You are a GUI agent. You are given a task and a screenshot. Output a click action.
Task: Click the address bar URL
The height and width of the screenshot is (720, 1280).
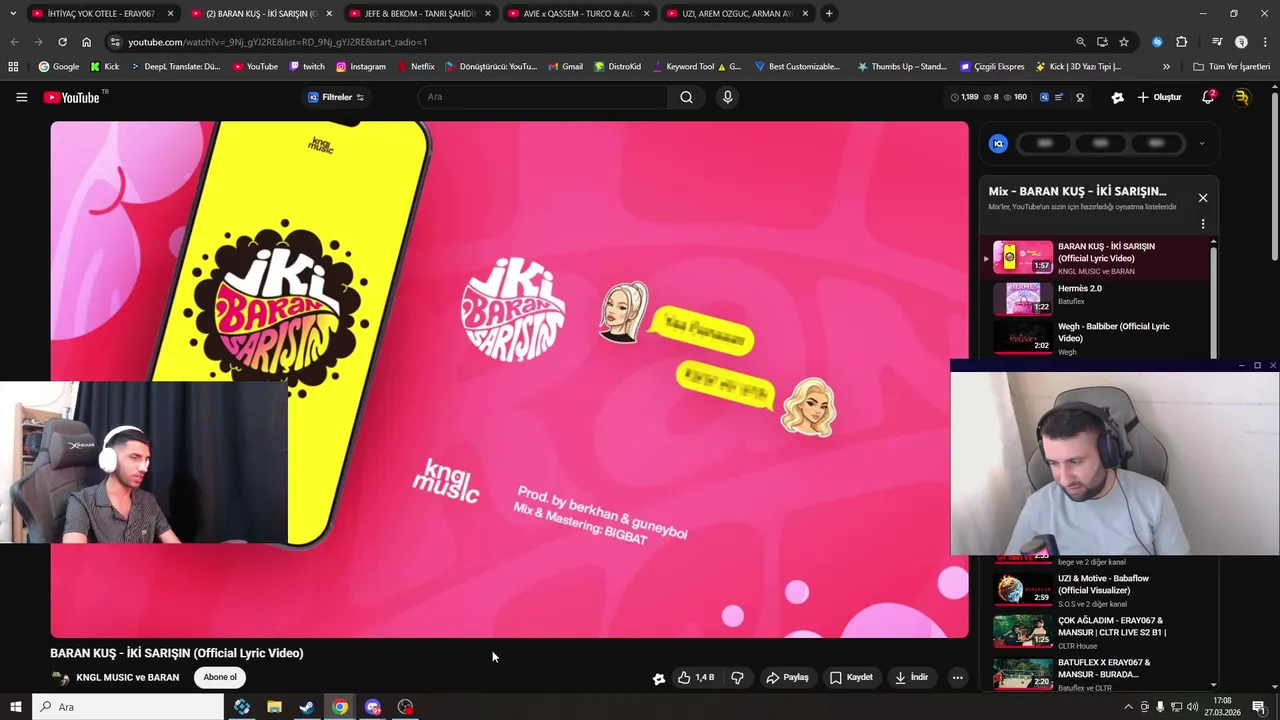click(277, 42)
